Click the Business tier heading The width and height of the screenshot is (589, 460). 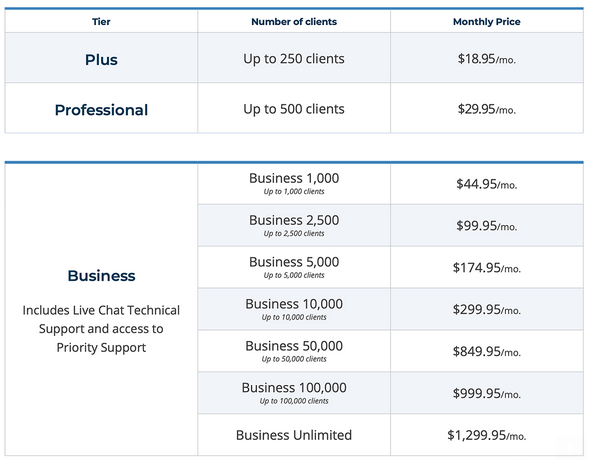pyautogui.click(x=101, y=276)
